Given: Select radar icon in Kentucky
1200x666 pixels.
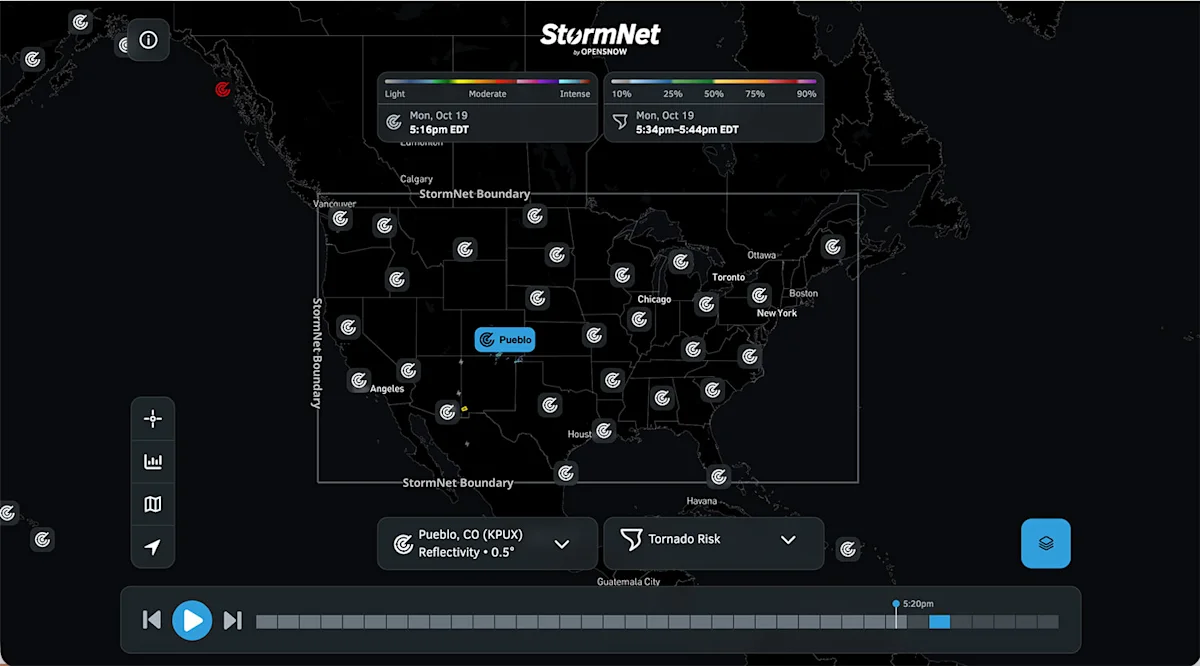Looking at the screenshot, I should (694, 349).
